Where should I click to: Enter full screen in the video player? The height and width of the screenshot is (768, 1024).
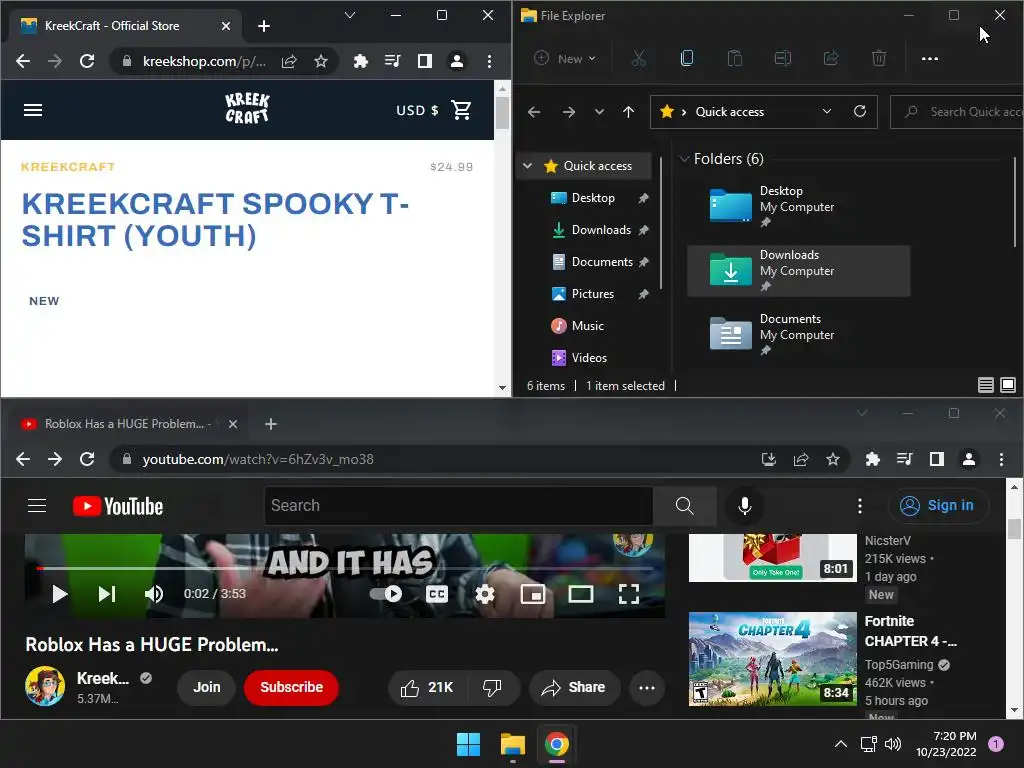coord(628,594)
